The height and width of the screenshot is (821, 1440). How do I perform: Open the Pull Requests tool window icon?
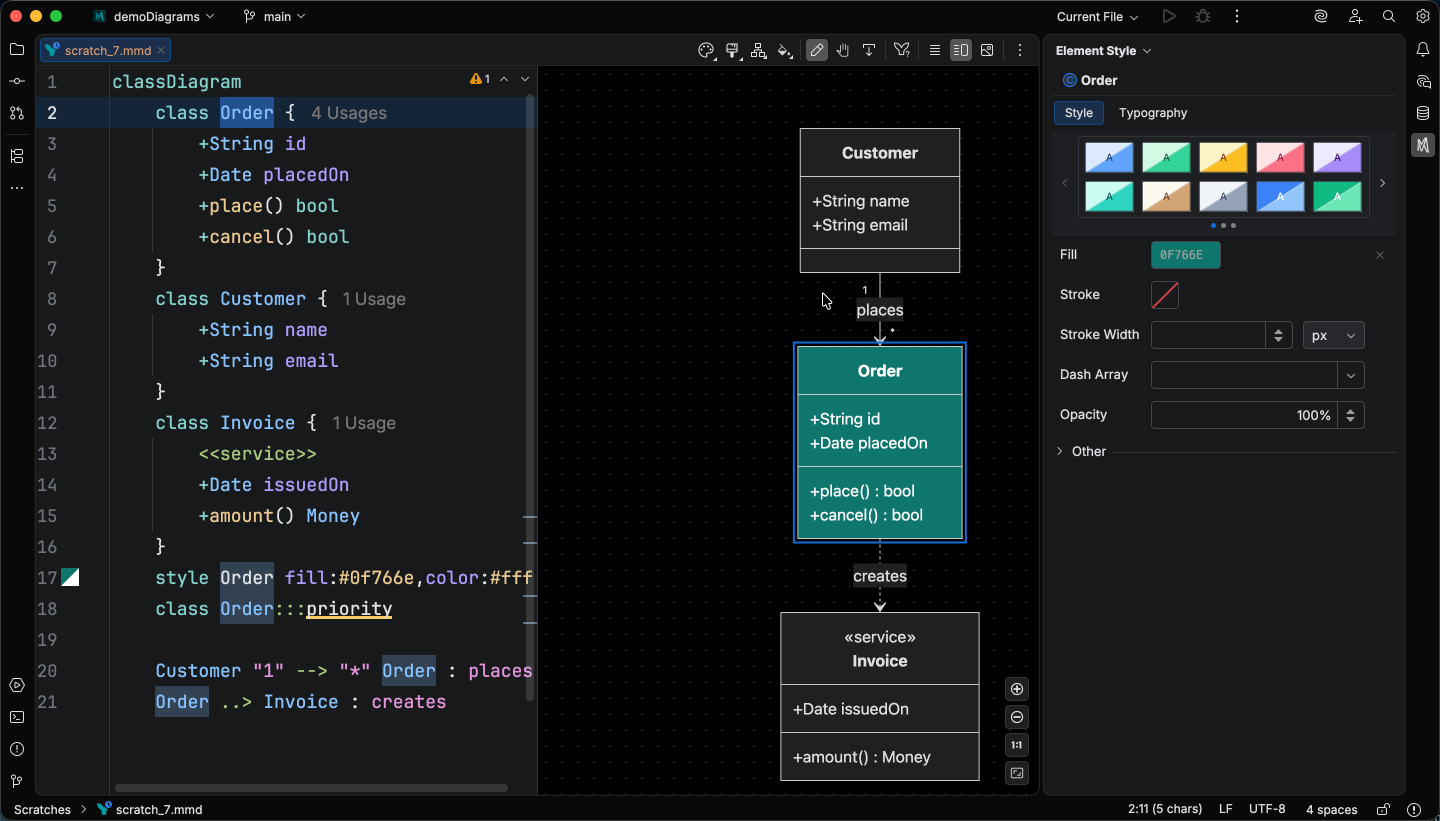point(17,113)
